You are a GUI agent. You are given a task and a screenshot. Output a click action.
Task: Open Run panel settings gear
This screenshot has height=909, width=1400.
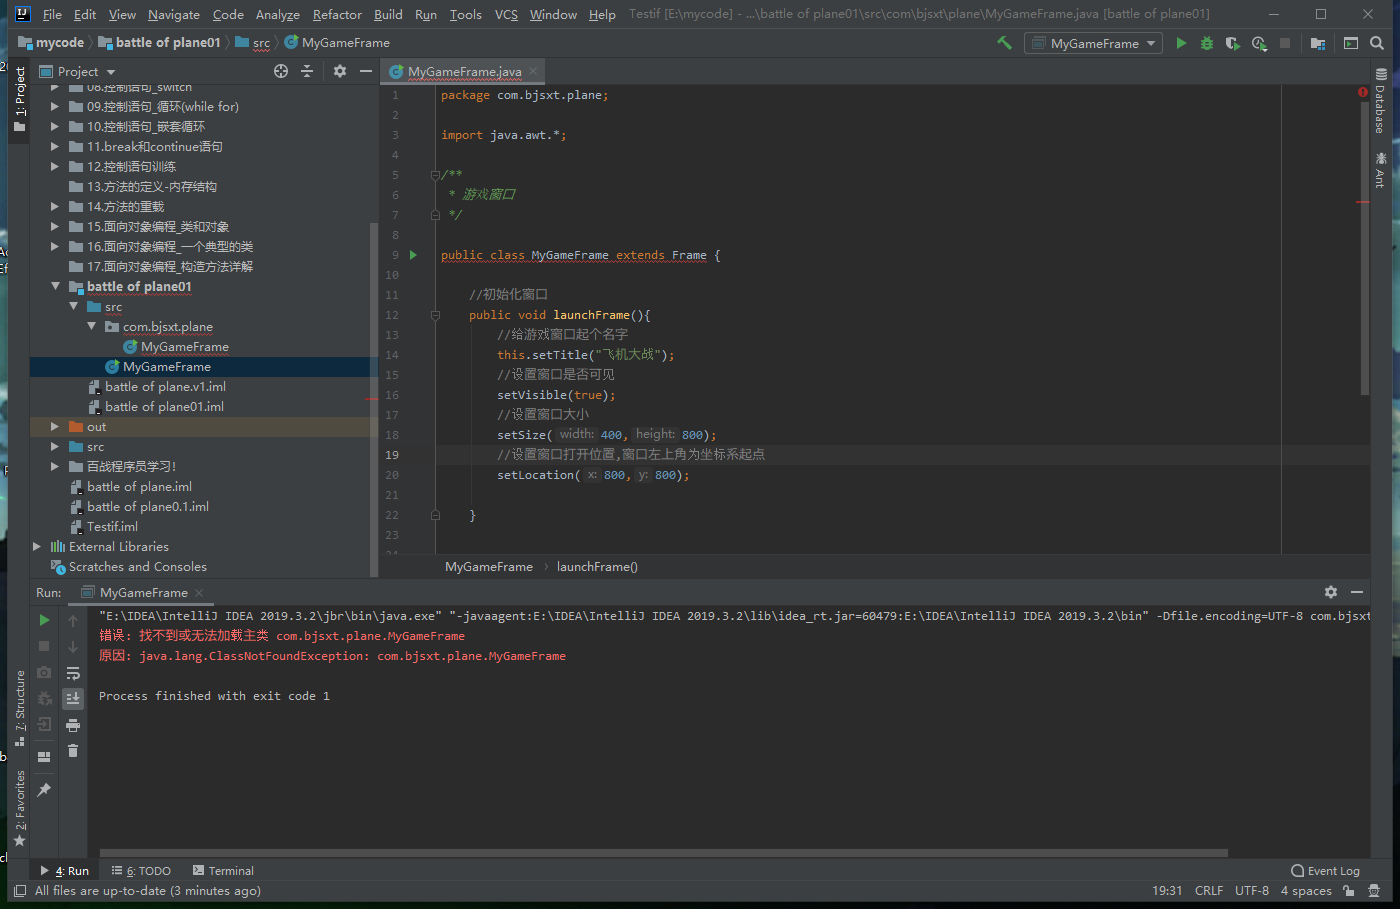[1331, 592]
